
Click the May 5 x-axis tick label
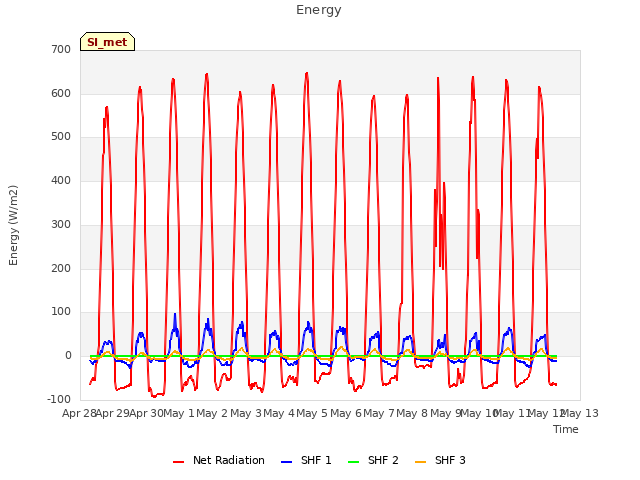312,413
